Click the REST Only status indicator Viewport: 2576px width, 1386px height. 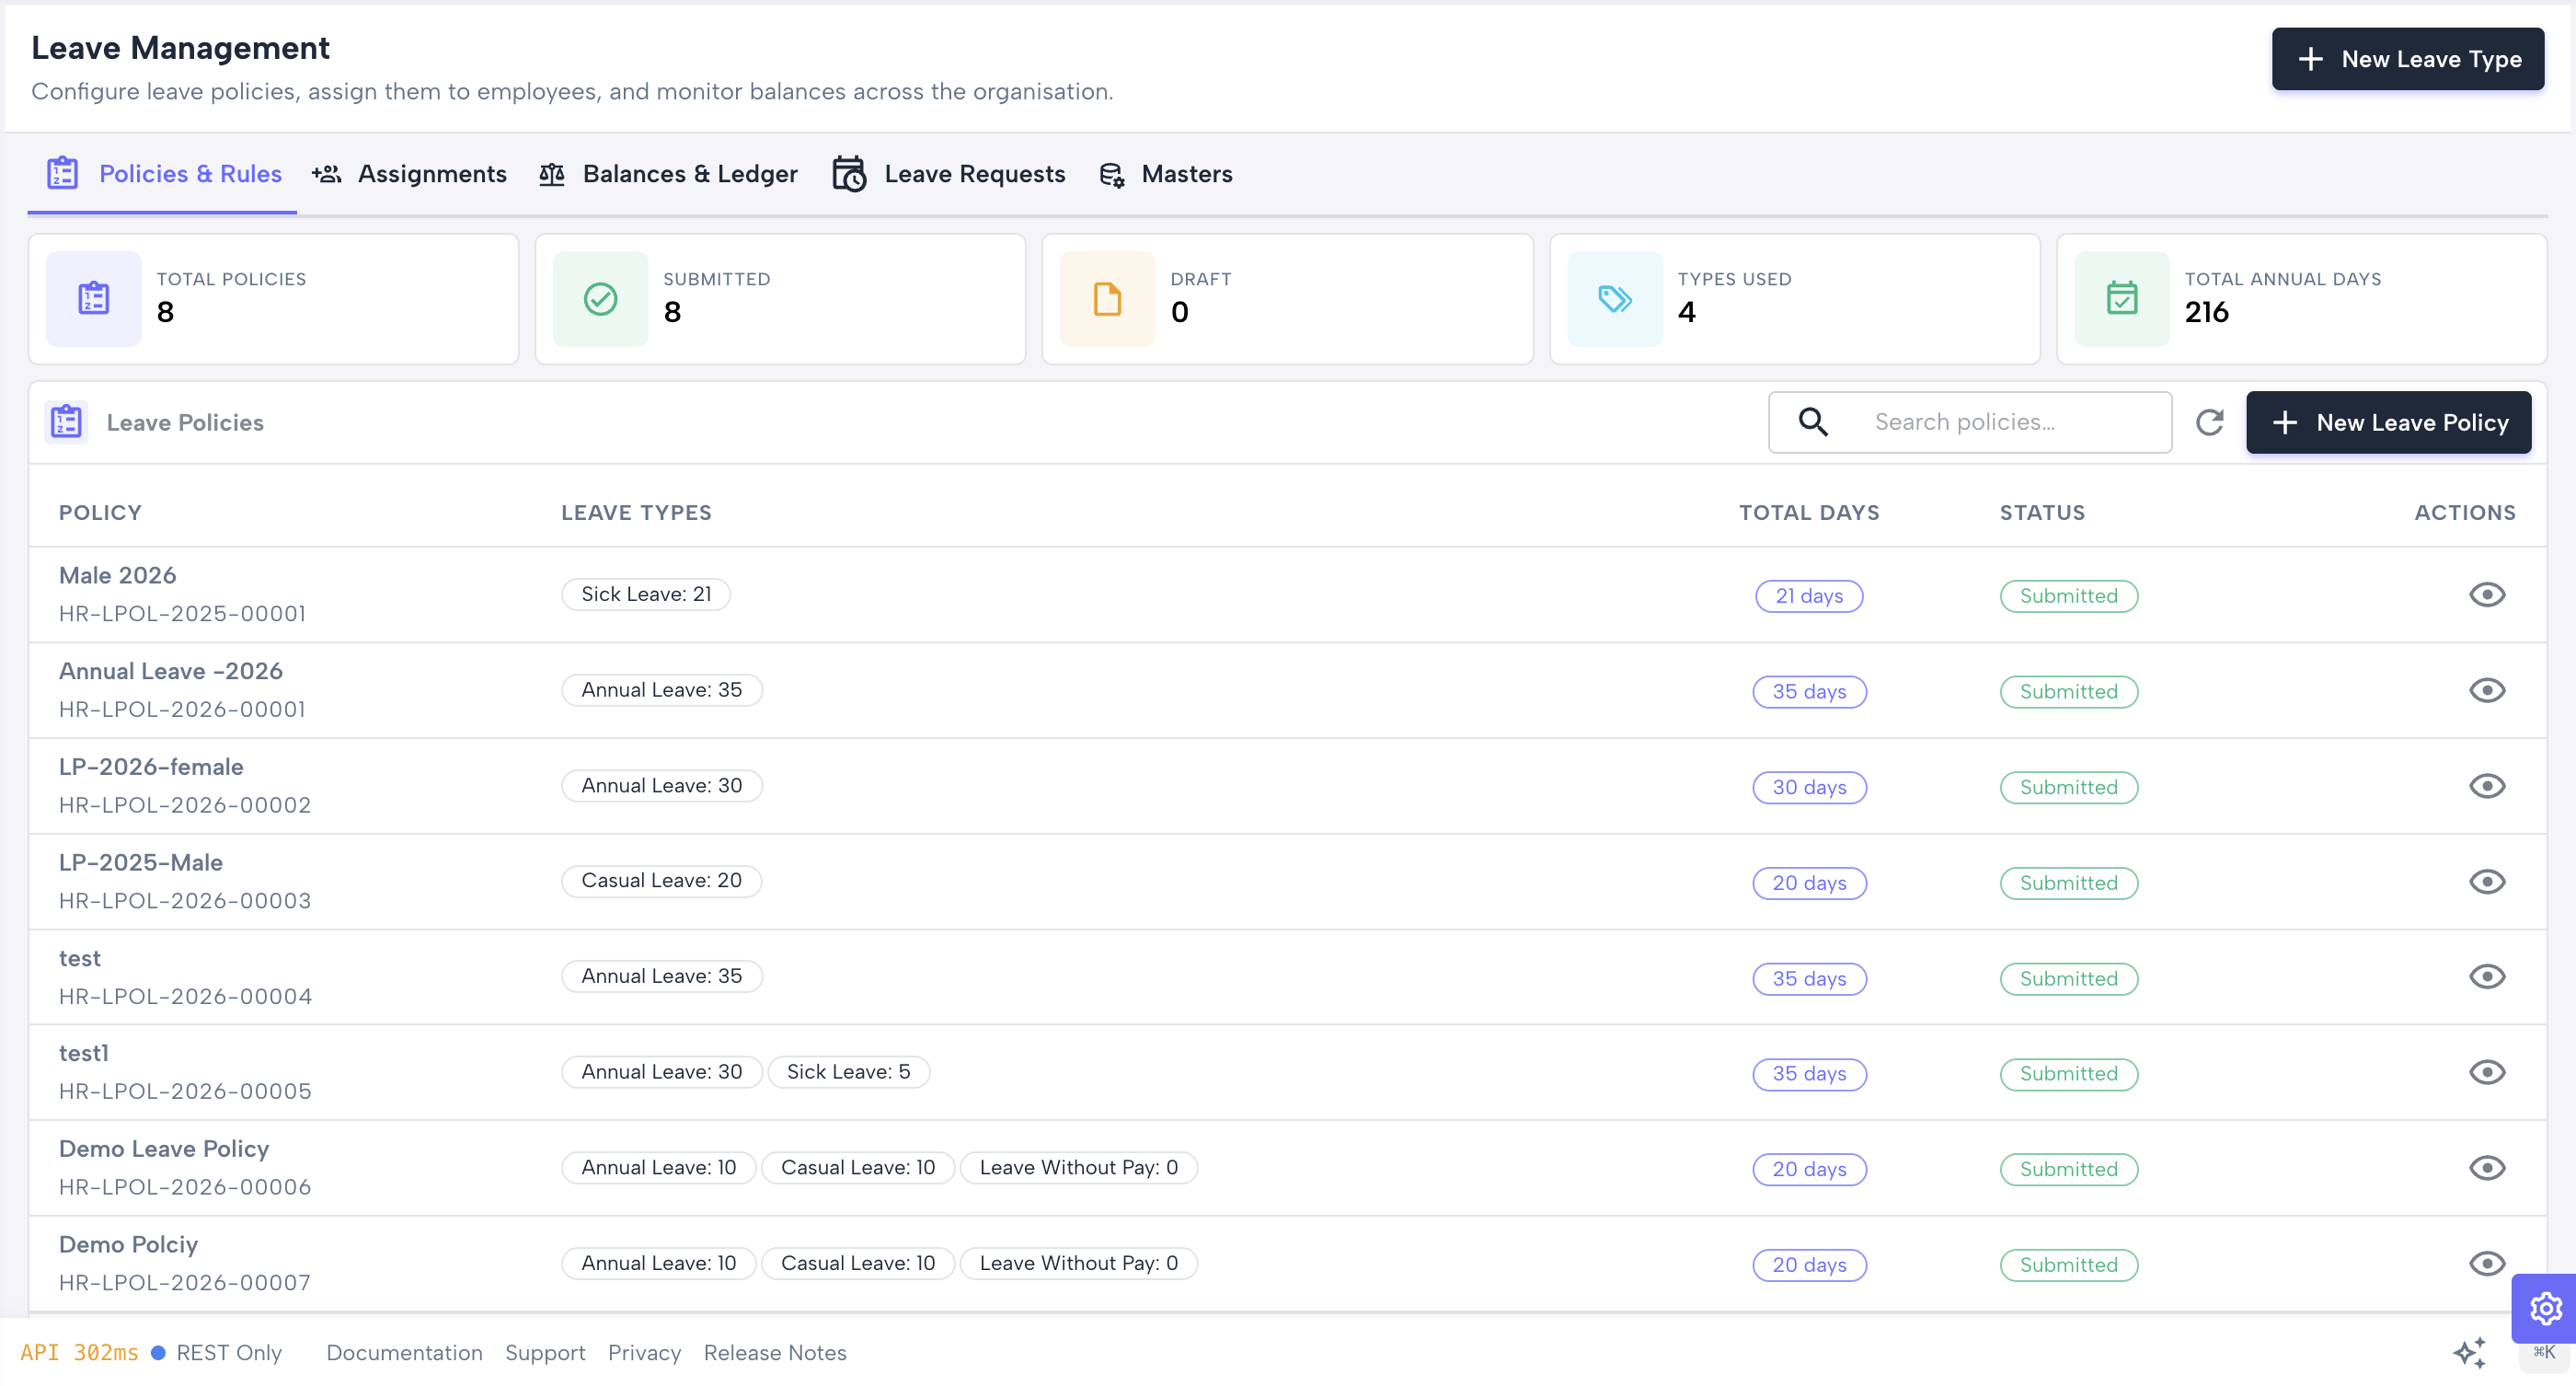click(217, 1352)
